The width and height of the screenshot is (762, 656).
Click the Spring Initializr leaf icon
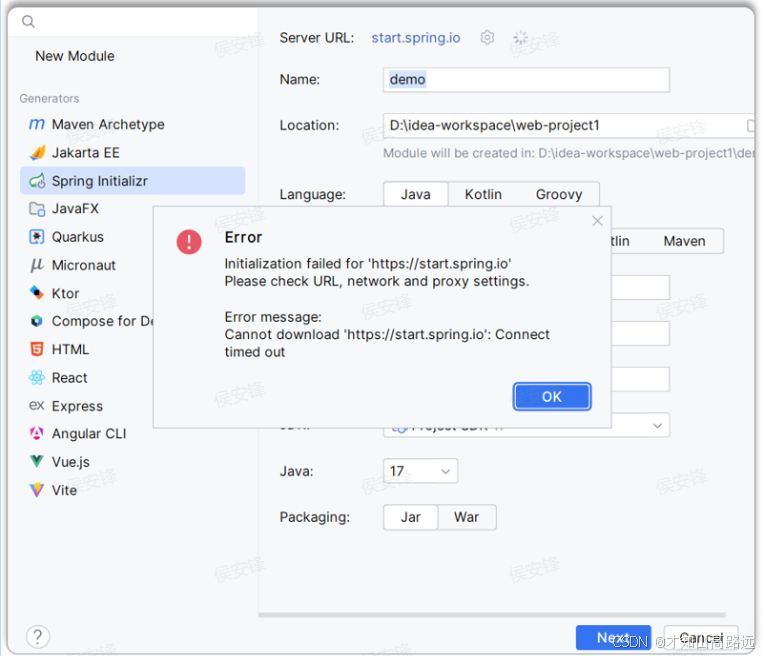click(37, 181)
